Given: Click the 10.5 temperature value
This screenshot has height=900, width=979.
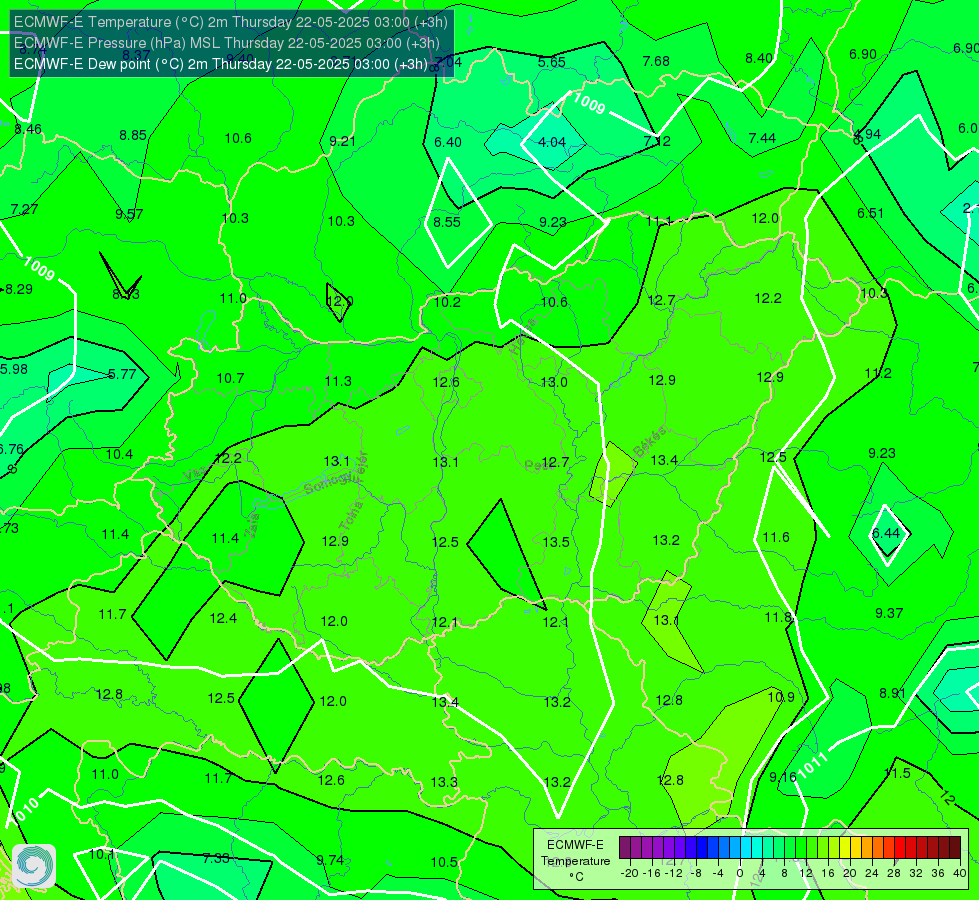Looking at the screenshot, I should 444,862.
